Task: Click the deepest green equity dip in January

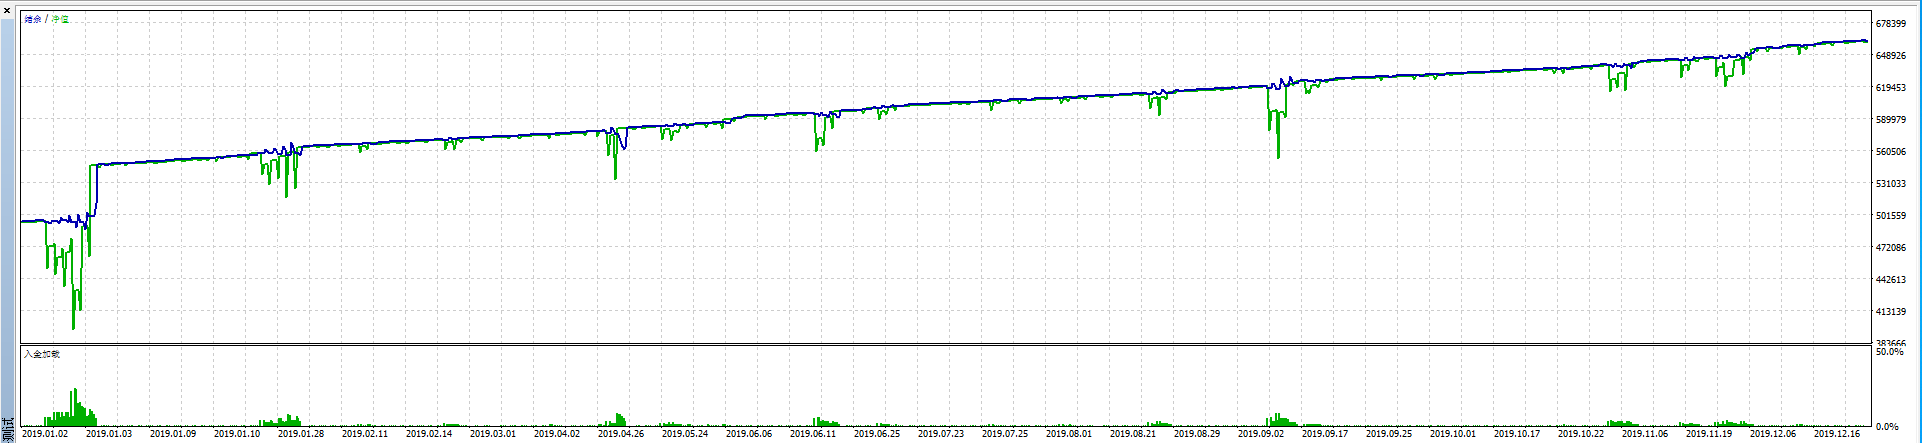Action: (73, 327)
